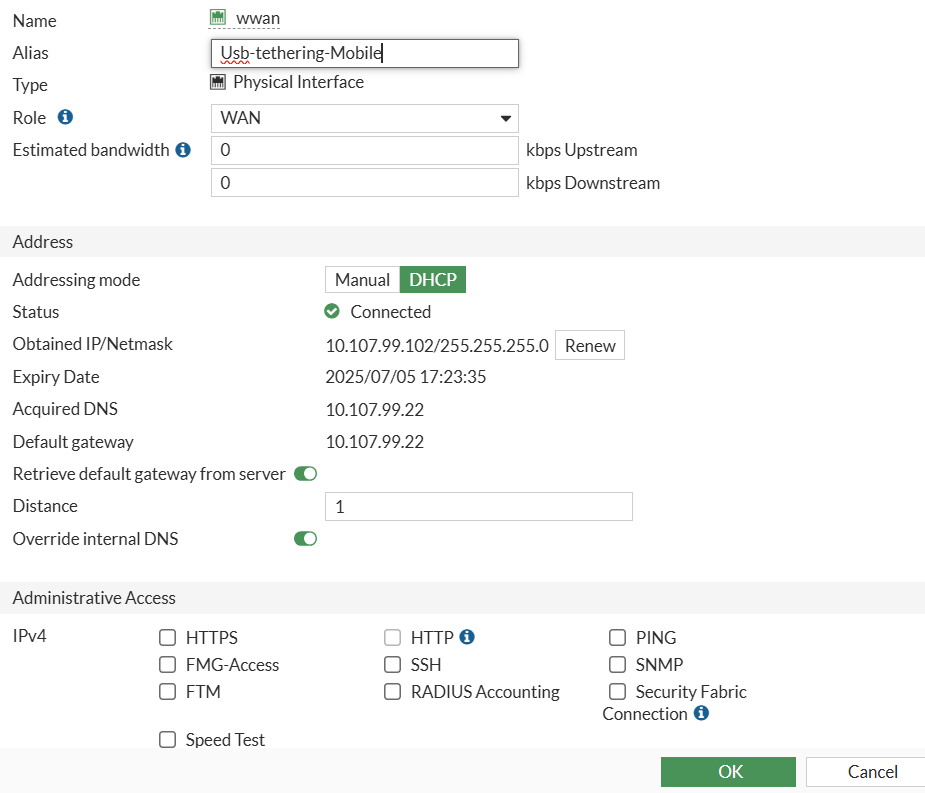Click the Estimated bandwidth info icon
Viewport: 925px width, 793px height.
click(183, 150)
